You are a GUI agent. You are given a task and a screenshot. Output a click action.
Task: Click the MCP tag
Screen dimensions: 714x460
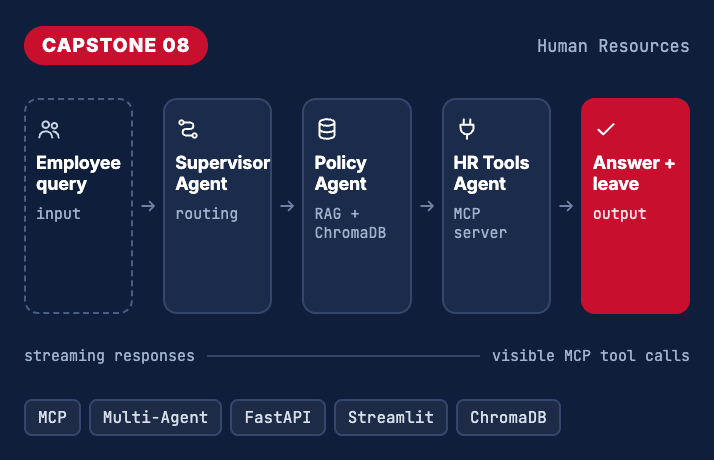tap(52, 417)
